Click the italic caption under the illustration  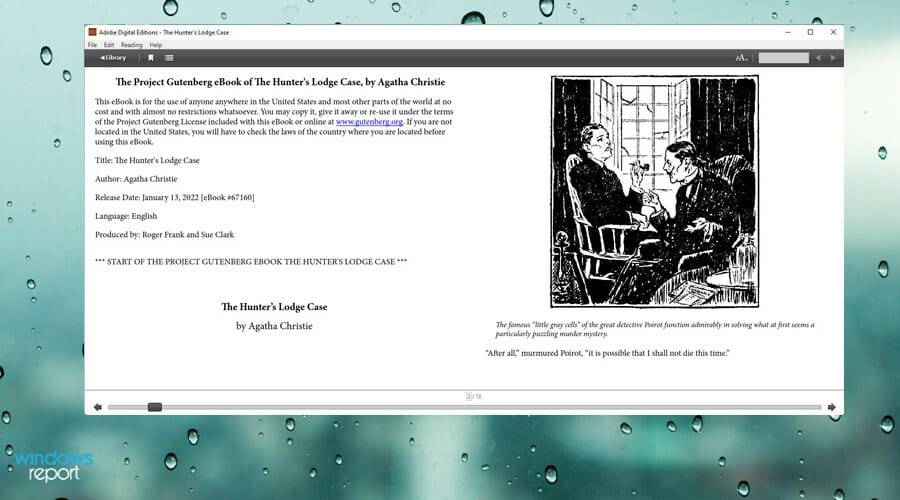point(655,329)
